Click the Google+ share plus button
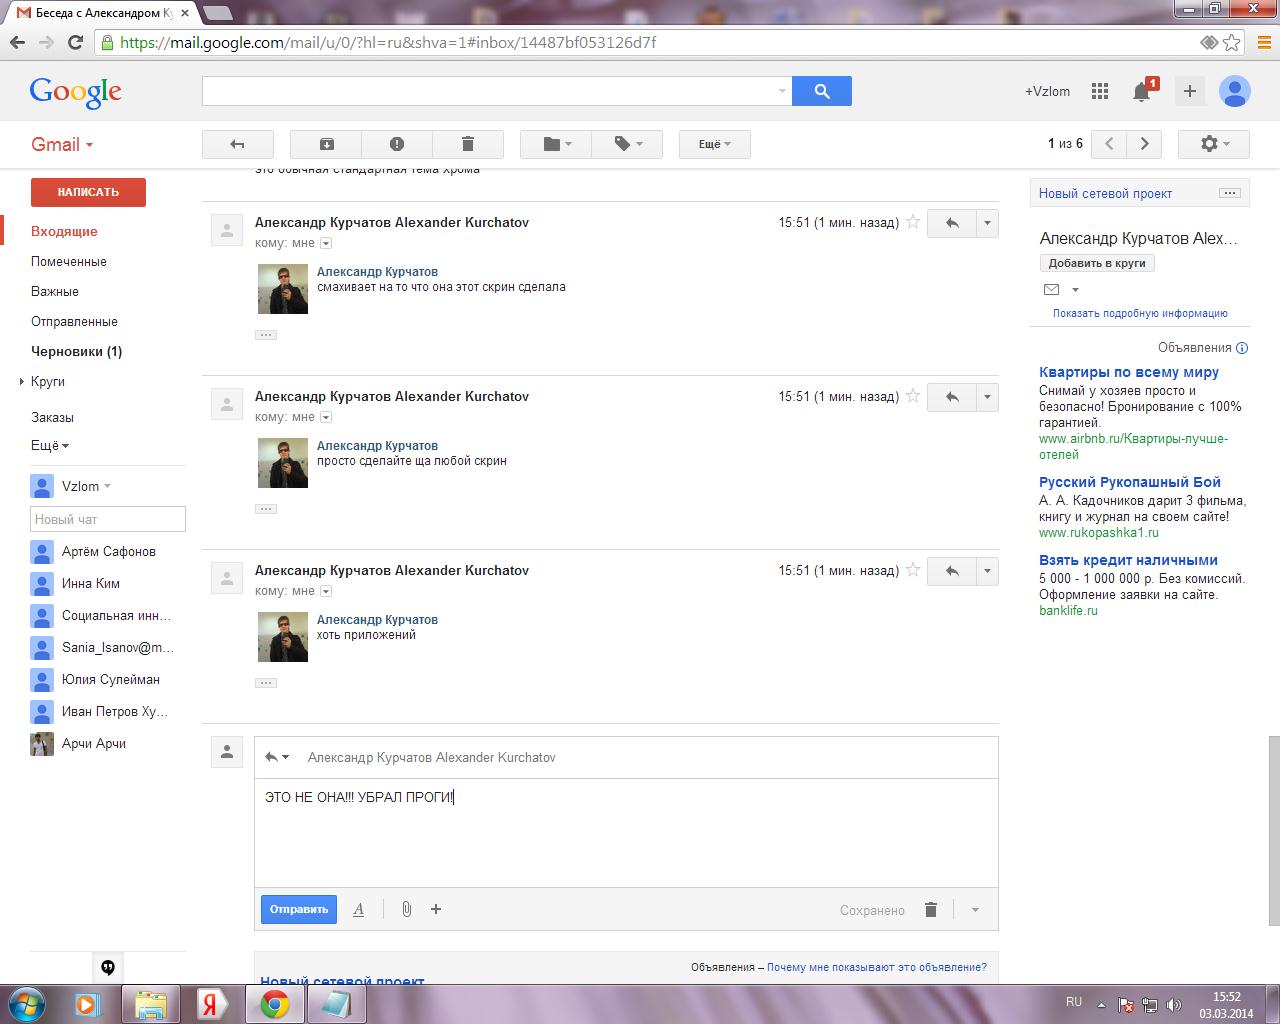The width and height of the screenshot is (1280, 1024). point(1189,91)
